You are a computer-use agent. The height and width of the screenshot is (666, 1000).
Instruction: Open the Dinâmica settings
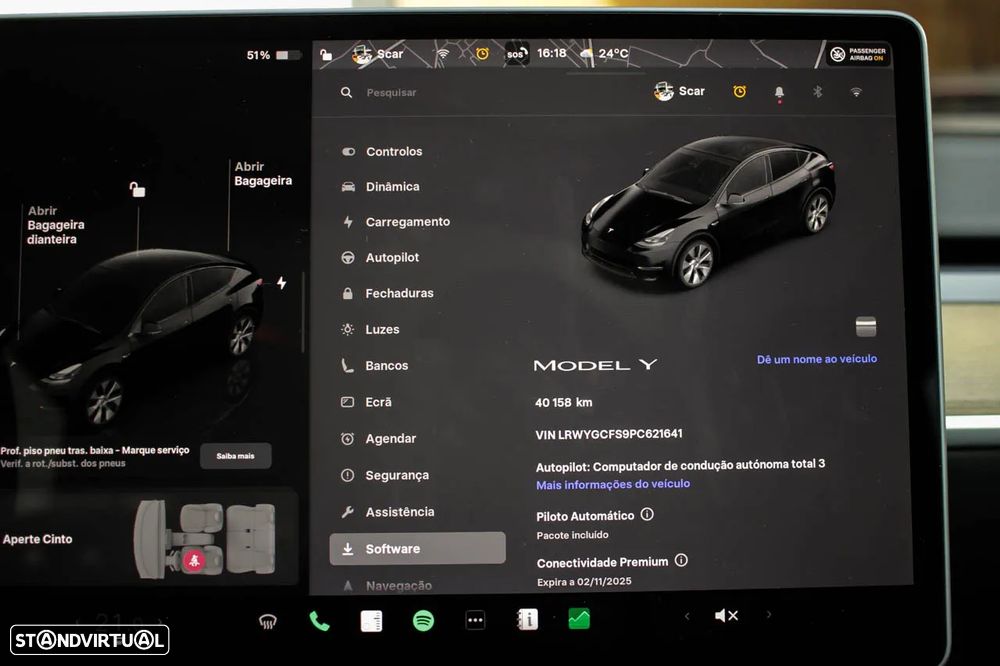[381, 187]
